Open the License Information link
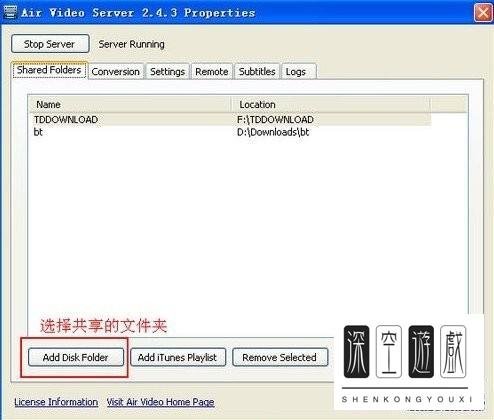The height and width of the screenshot is (420, 494). click(56, 402)
